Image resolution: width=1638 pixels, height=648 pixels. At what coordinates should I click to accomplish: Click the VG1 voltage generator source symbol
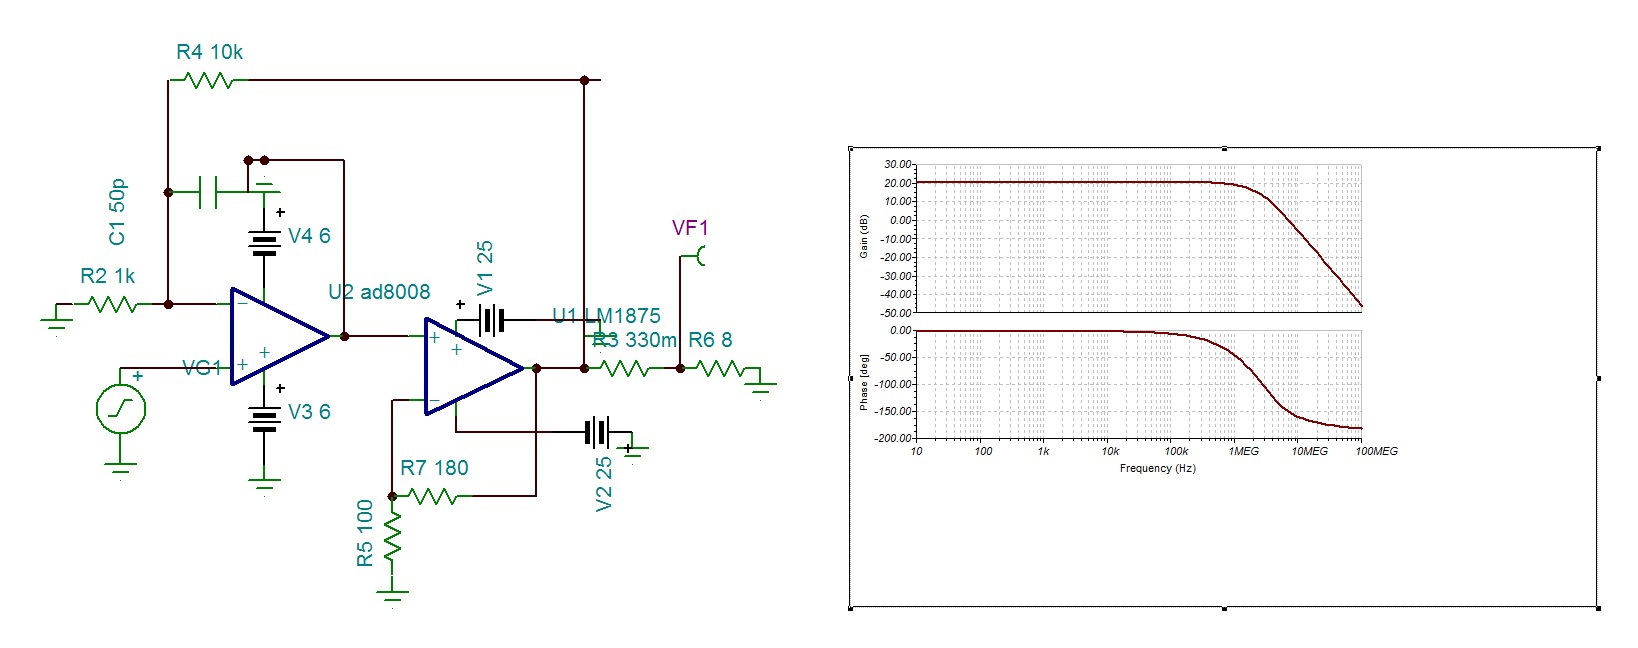tap(121, 408)
